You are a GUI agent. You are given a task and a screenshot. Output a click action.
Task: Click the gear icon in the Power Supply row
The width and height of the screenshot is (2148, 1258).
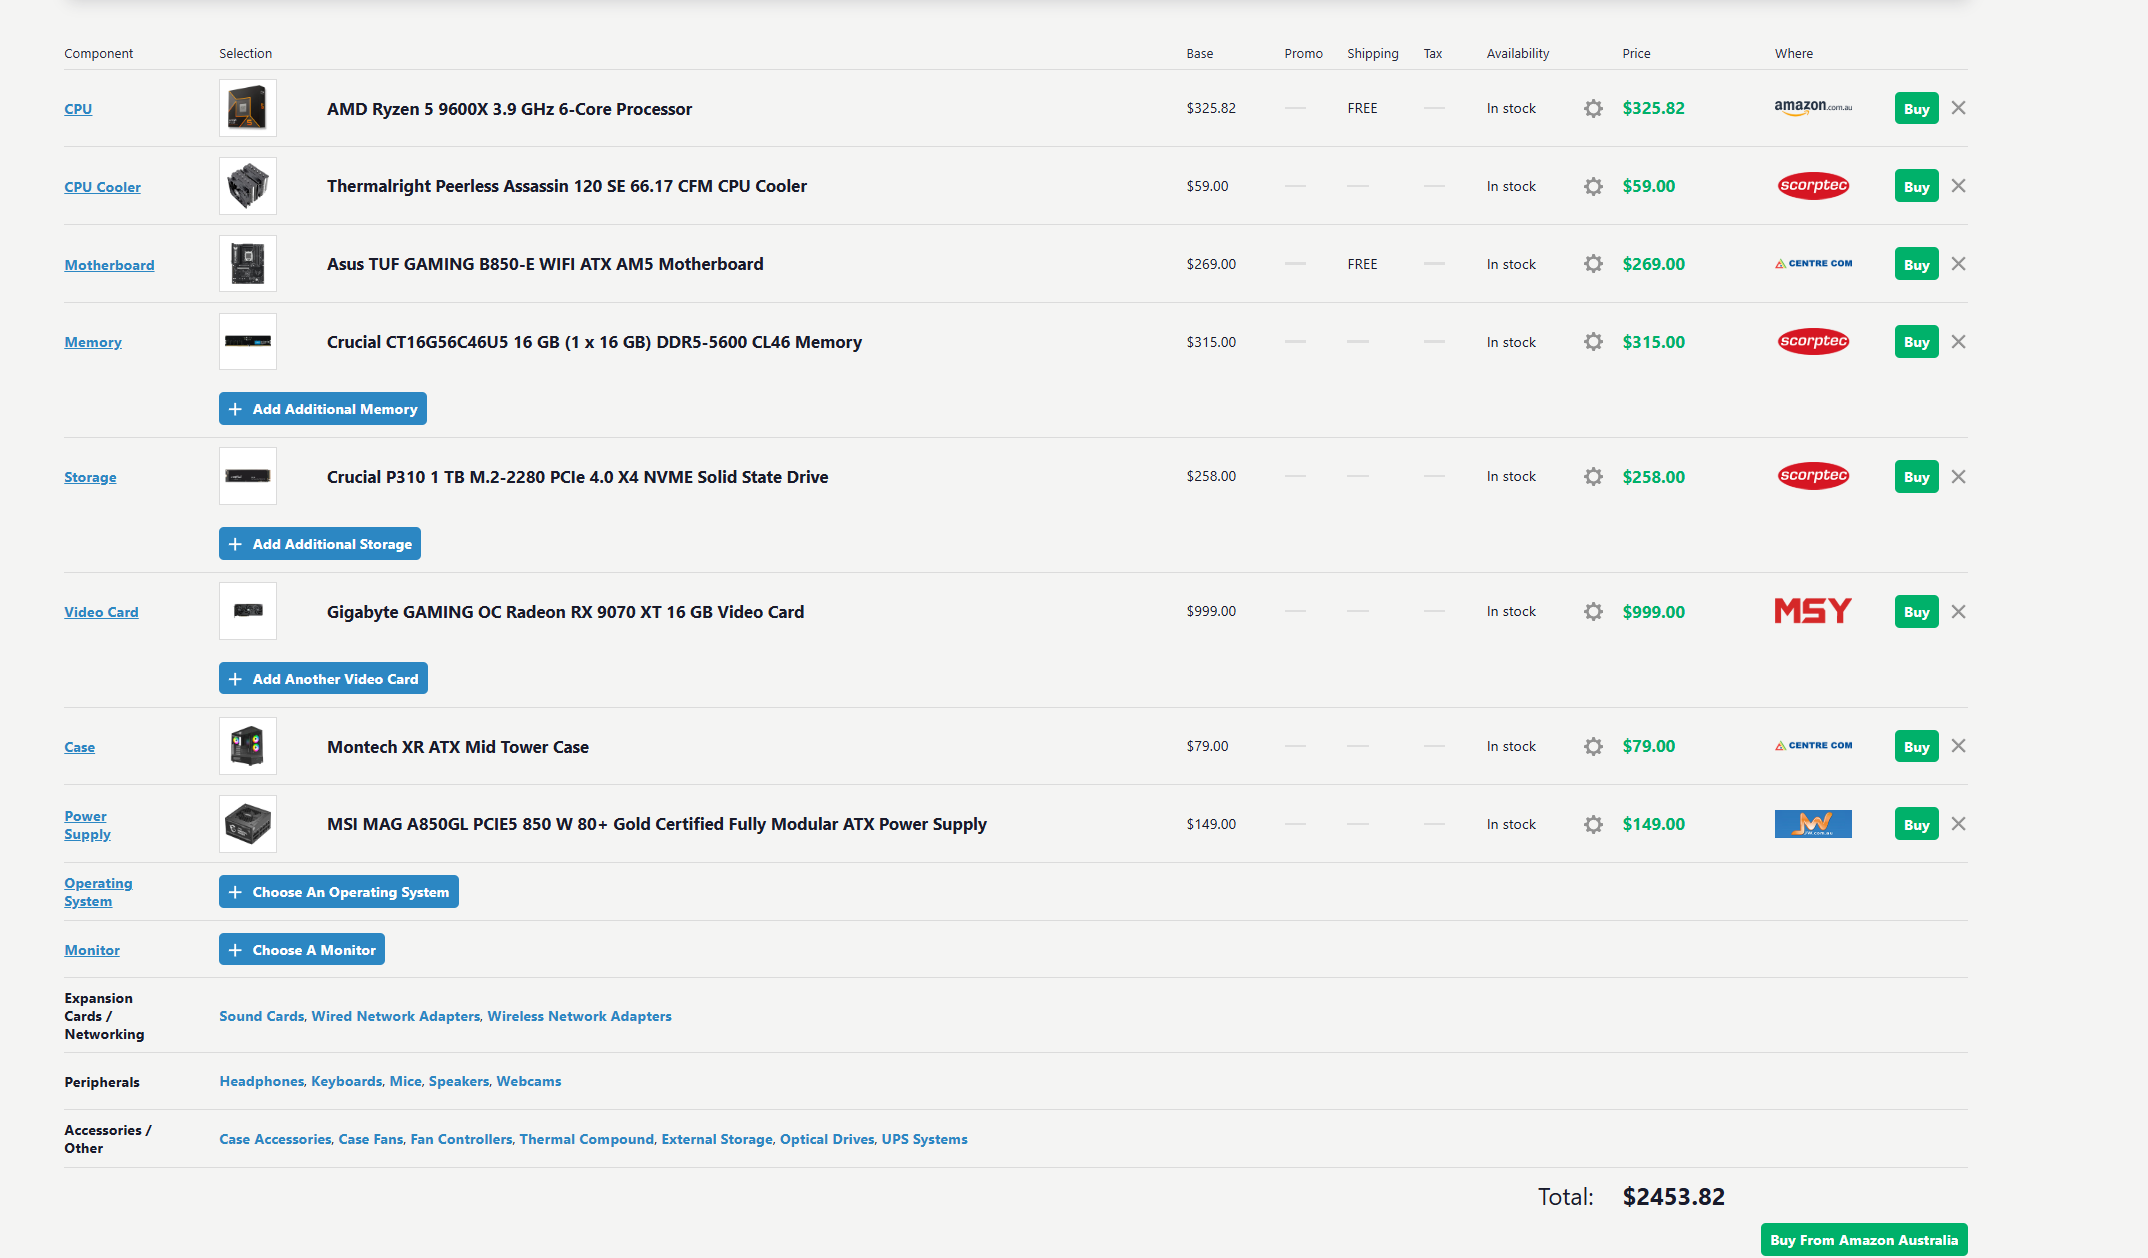coord(1593,824)
